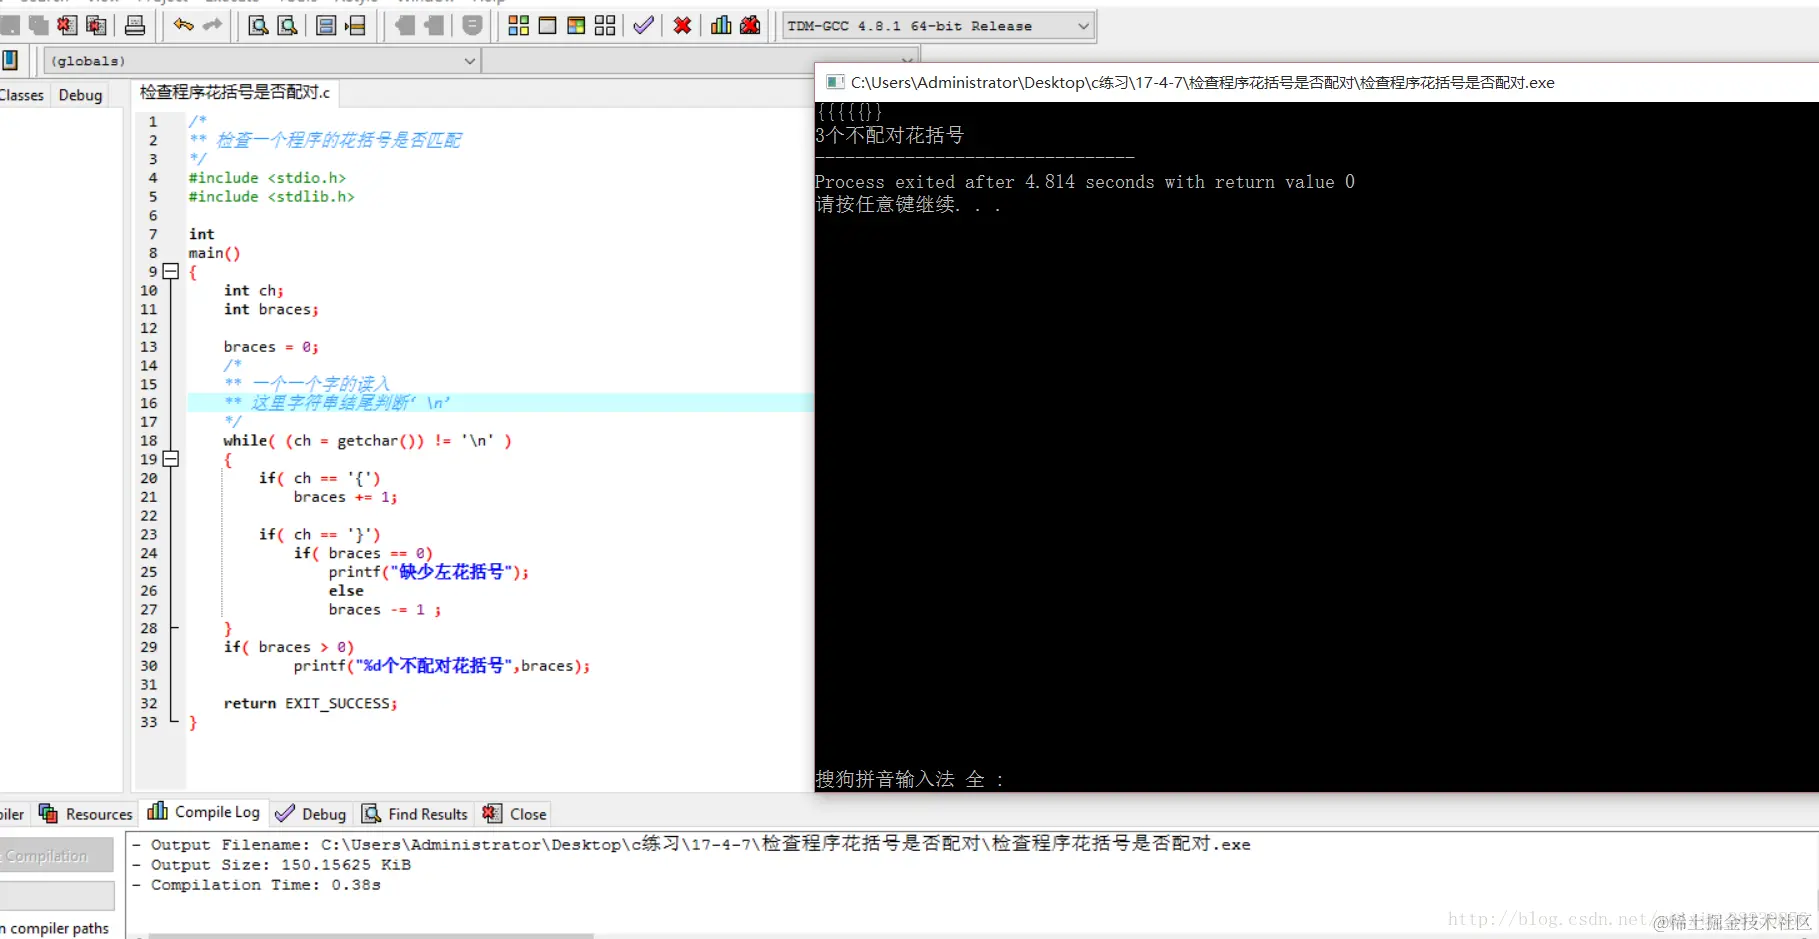Click the compile log horizontal scrollbar
The height and width of the screenshot is (939, 1819).
(x=370, y=936)
